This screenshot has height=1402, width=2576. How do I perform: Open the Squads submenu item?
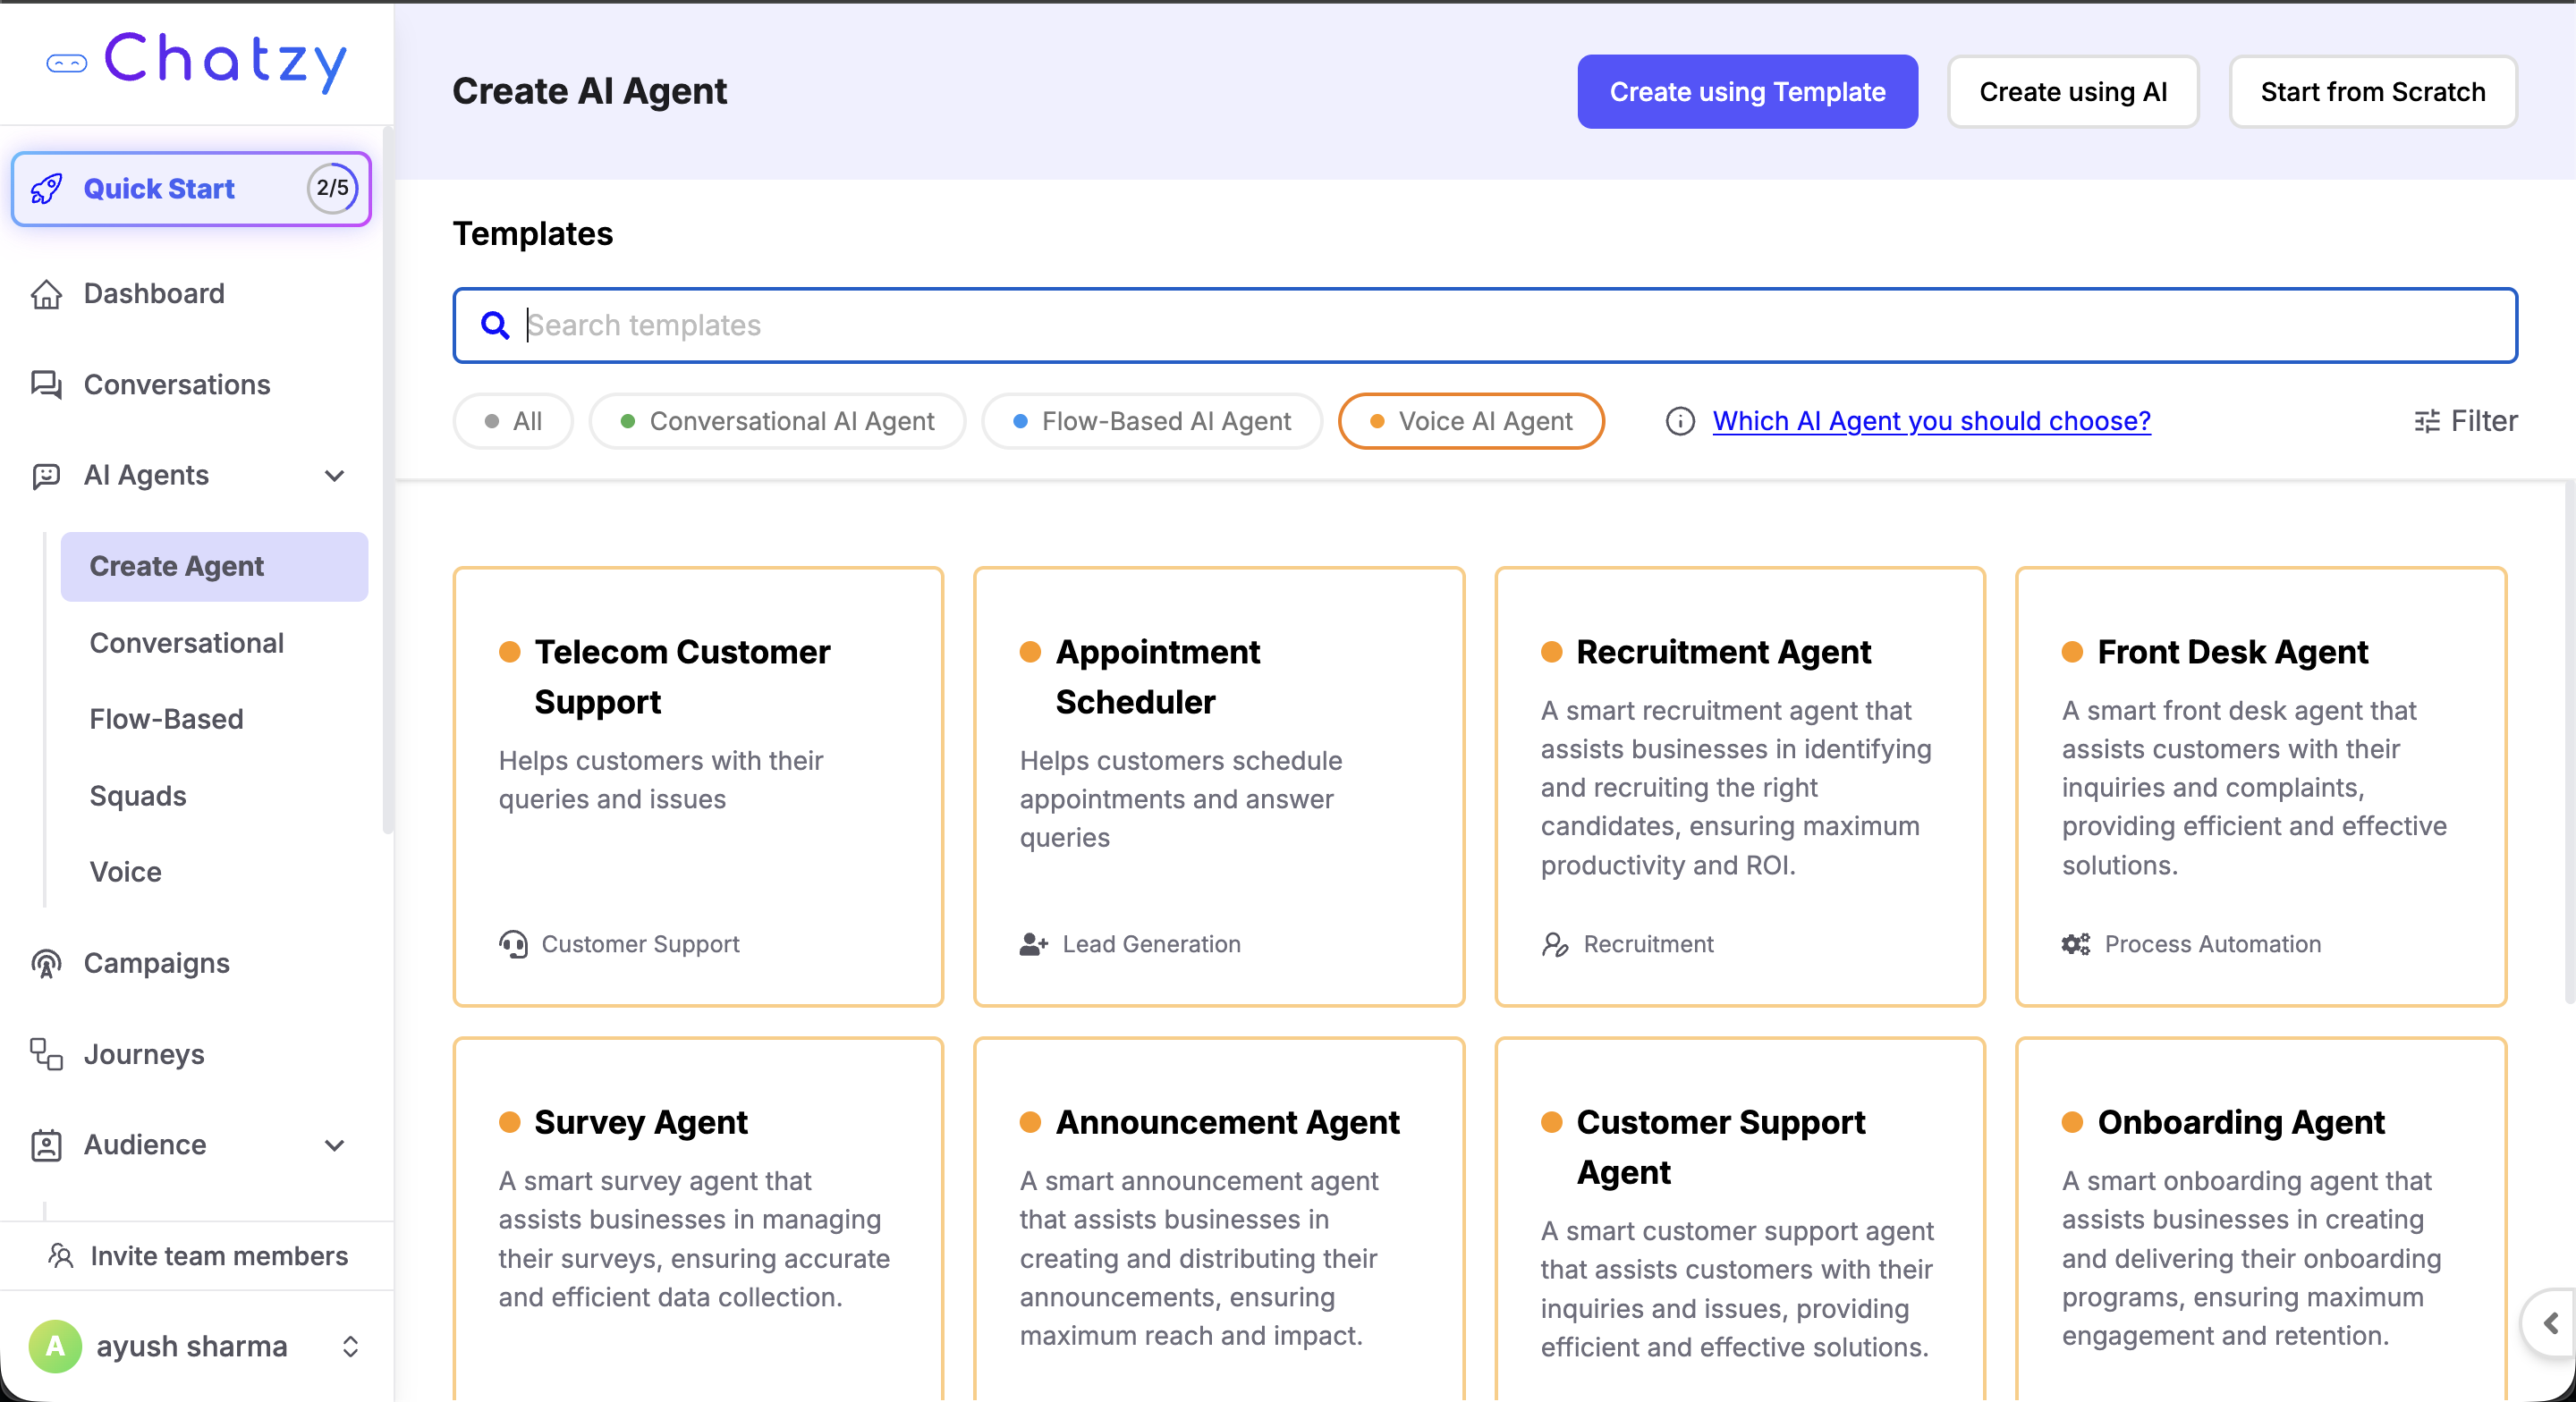click(138, 796)
